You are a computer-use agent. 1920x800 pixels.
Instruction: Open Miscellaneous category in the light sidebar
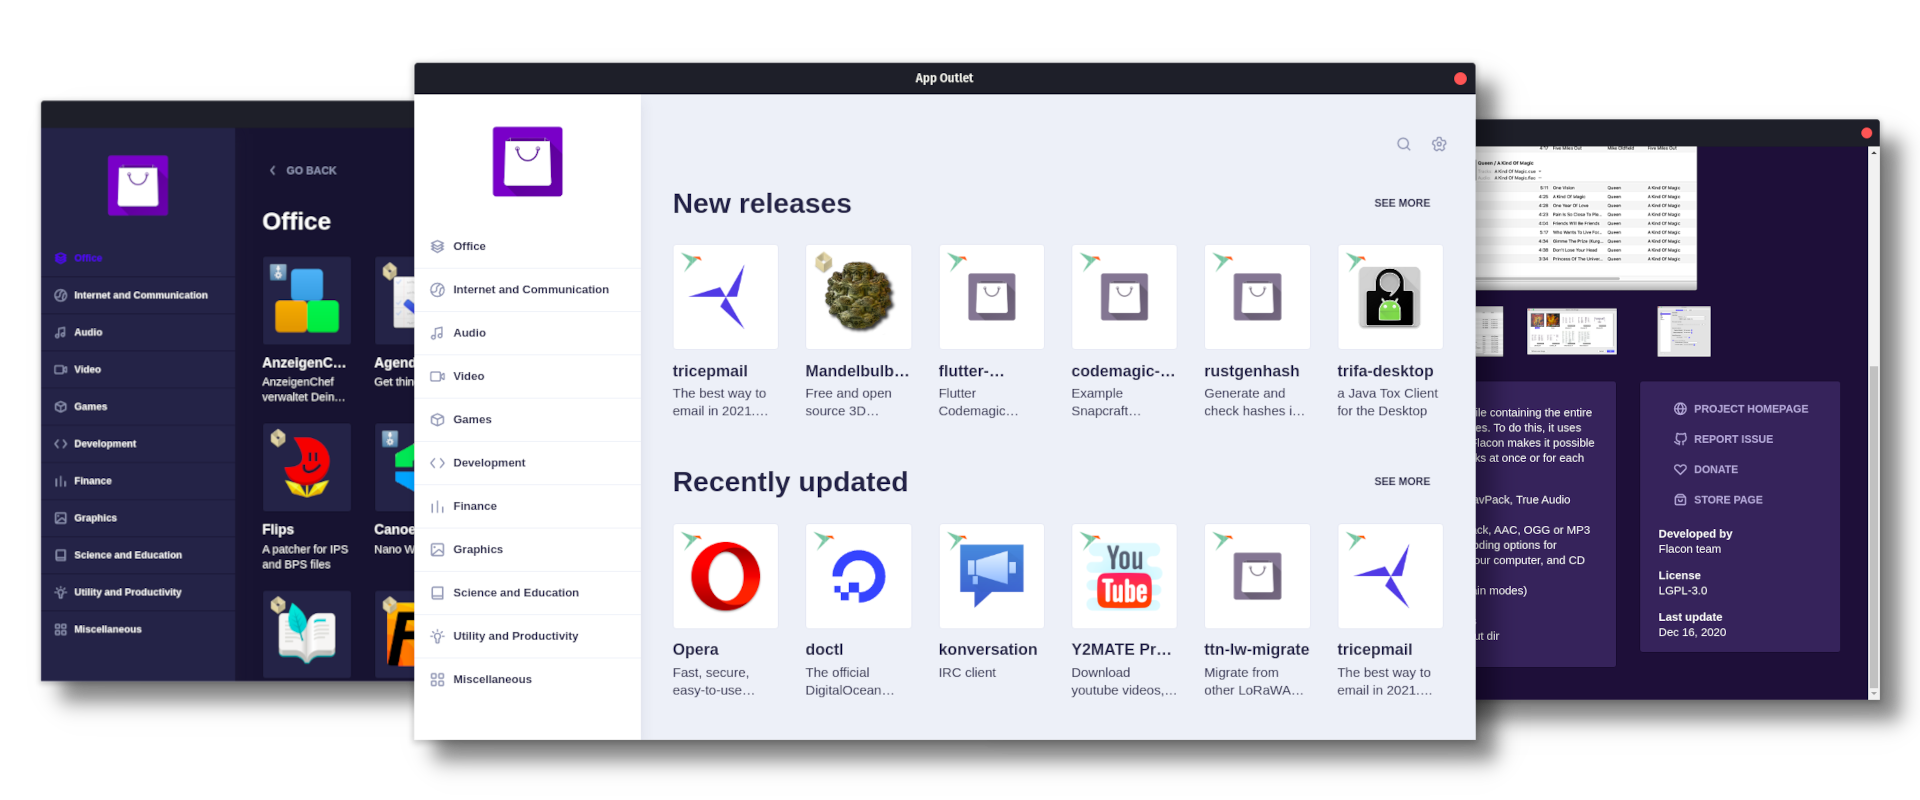tap(528, 680)
